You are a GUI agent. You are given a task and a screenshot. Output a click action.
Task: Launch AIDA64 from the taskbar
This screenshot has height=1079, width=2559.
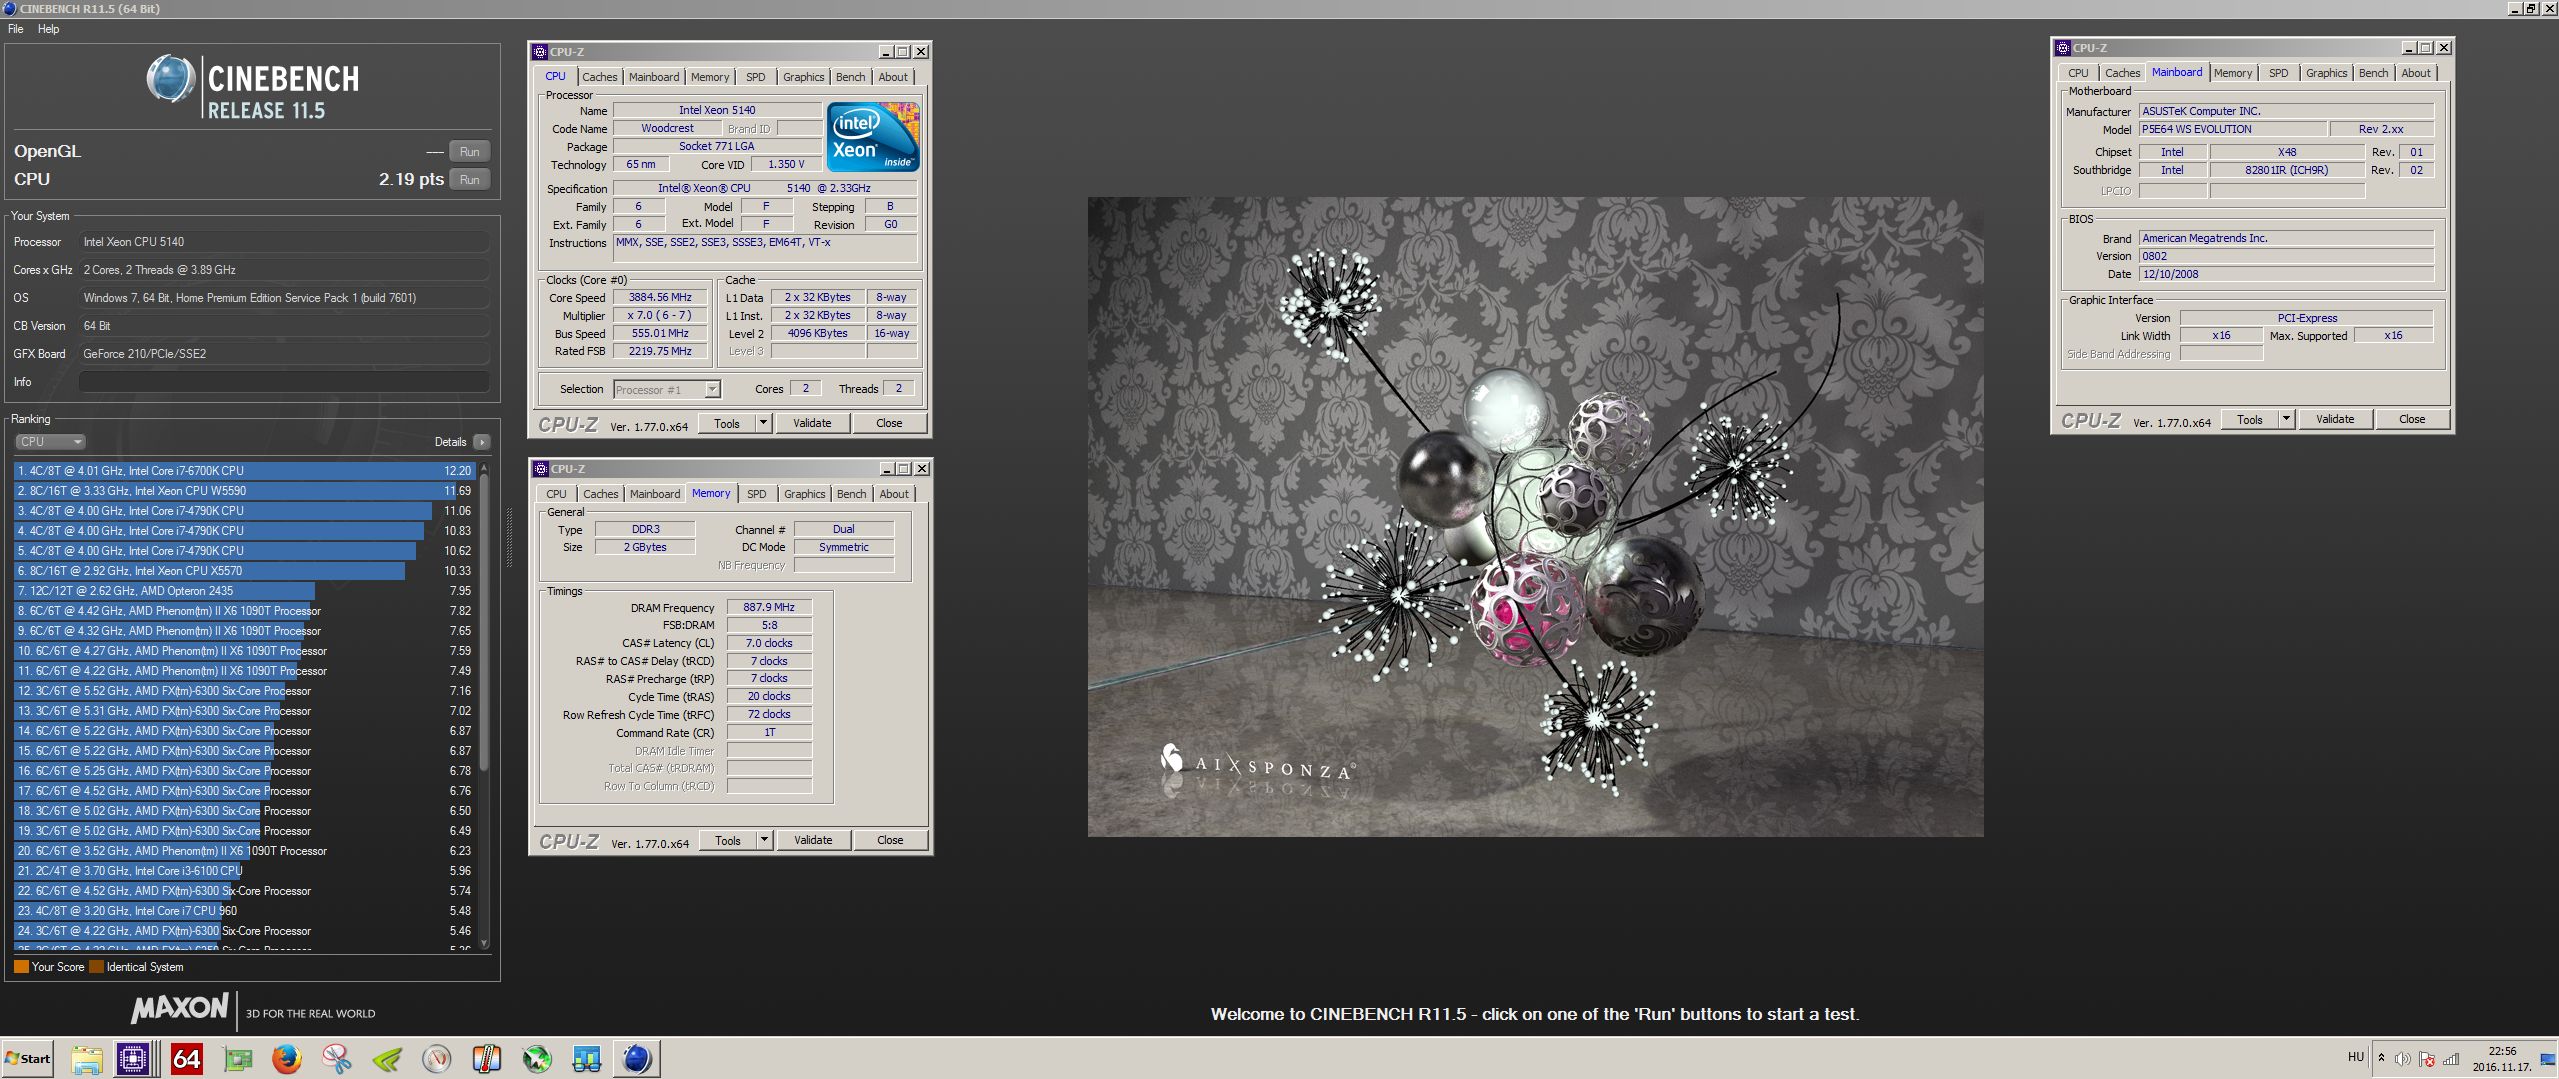click(187, 1058)
